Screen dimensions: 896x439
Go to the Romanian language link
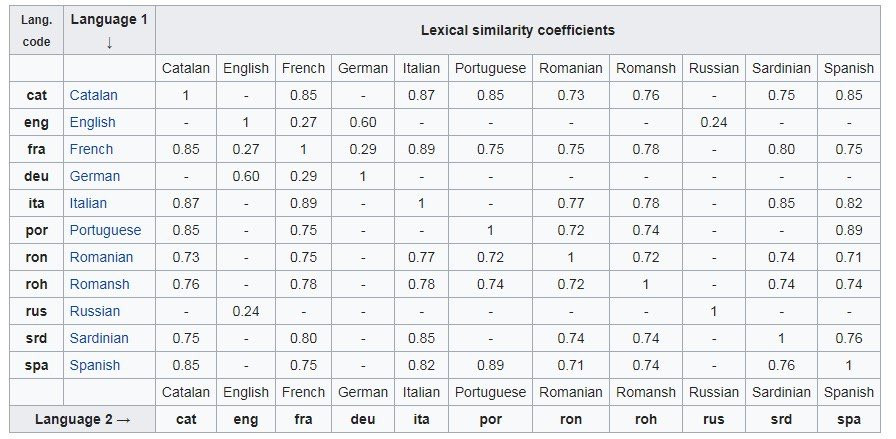click(x=102, y=258)
